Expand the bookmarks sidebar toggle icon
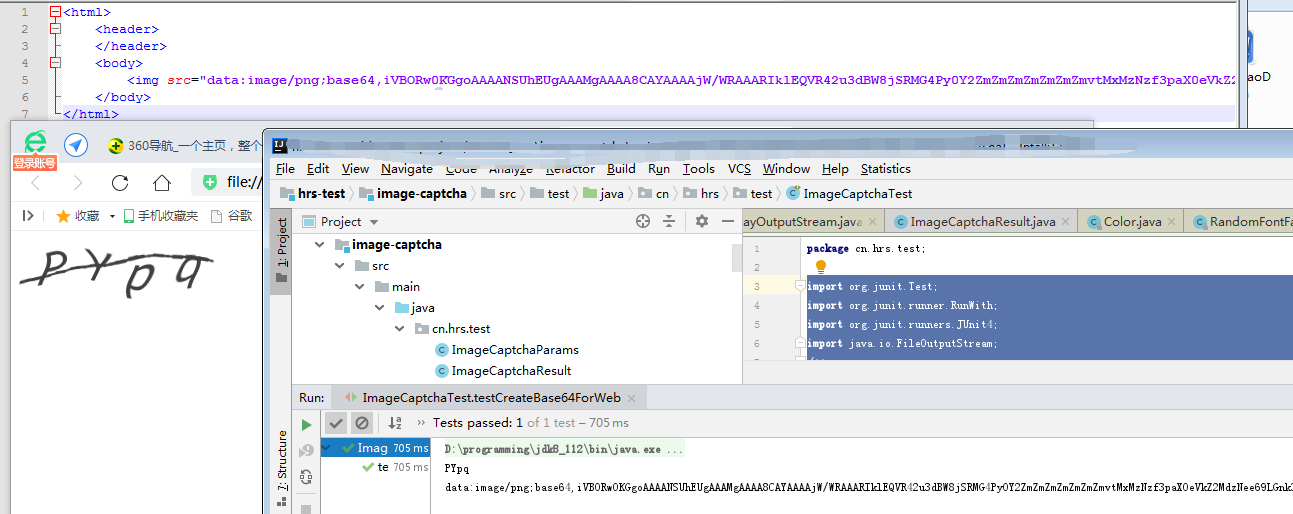Image resolution: width=1293 pixels, height=514 pixels. pos(28,215)
